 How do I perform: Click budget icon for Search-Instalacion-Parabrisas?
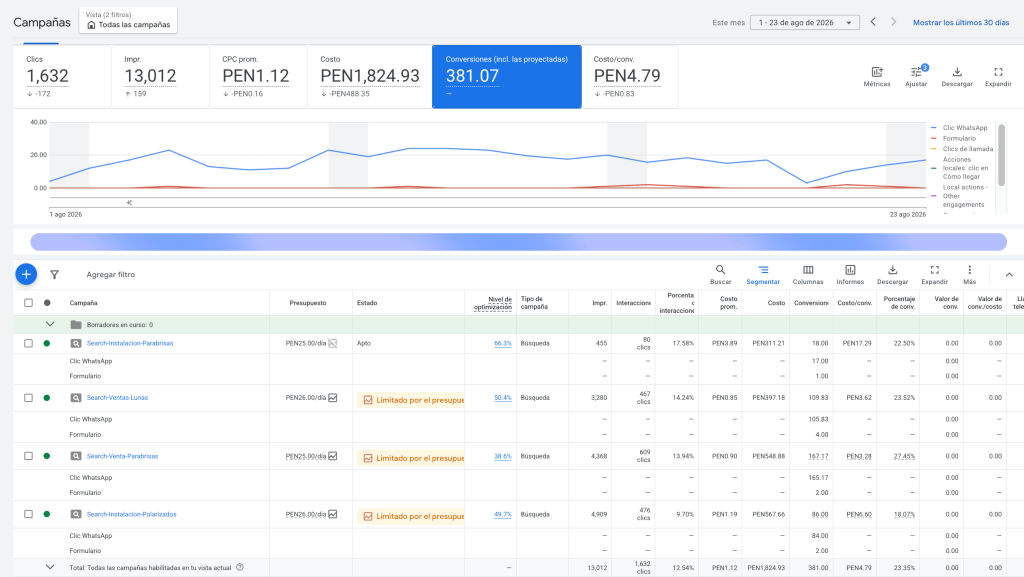(333, 343)
